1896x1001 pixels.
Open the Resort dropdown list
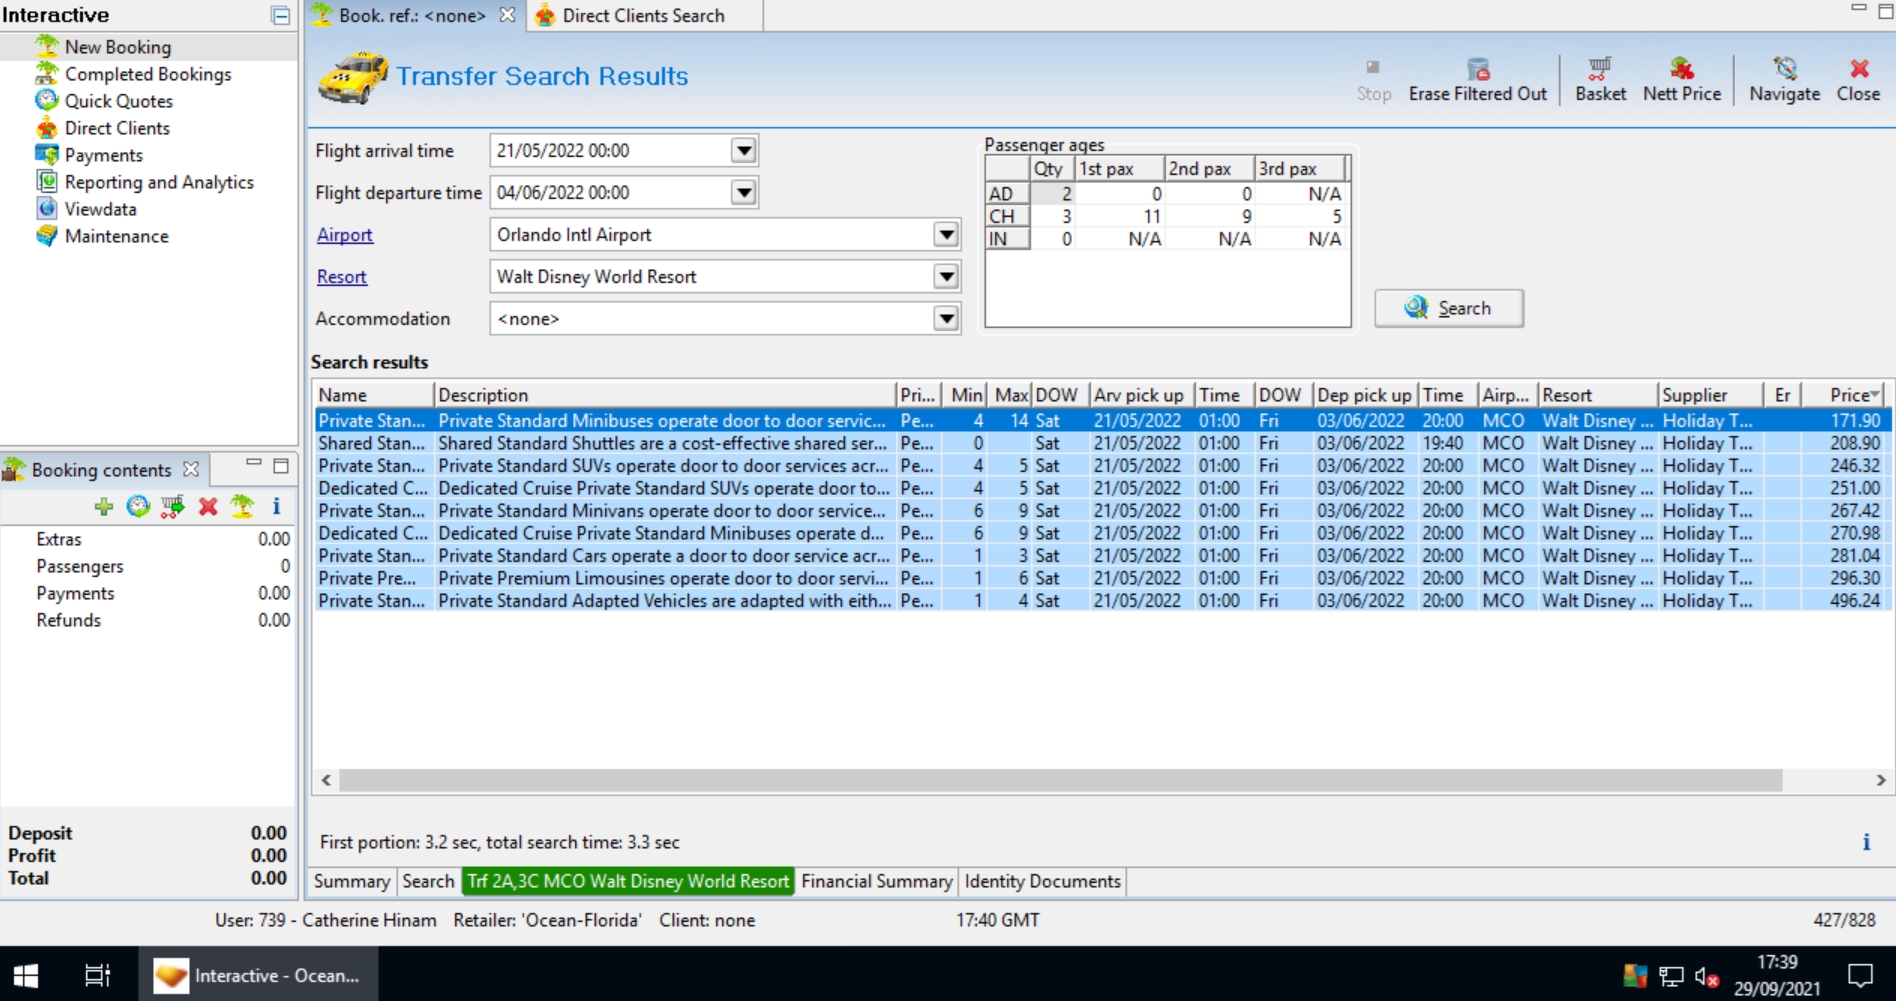tap(945, 277)
